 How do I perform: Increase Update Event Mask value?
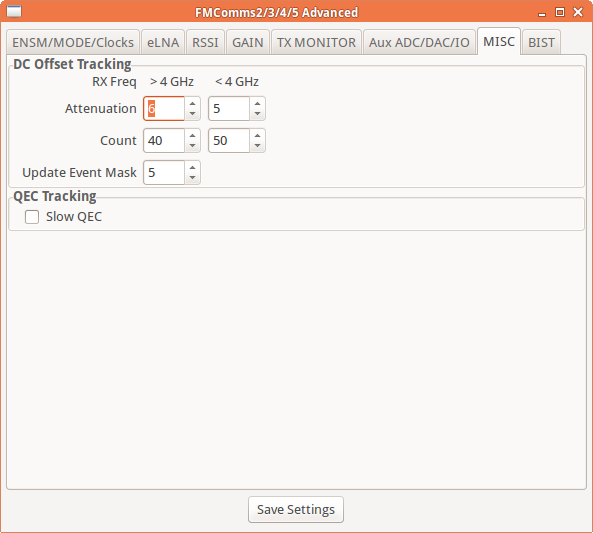(x=192, y=168)
